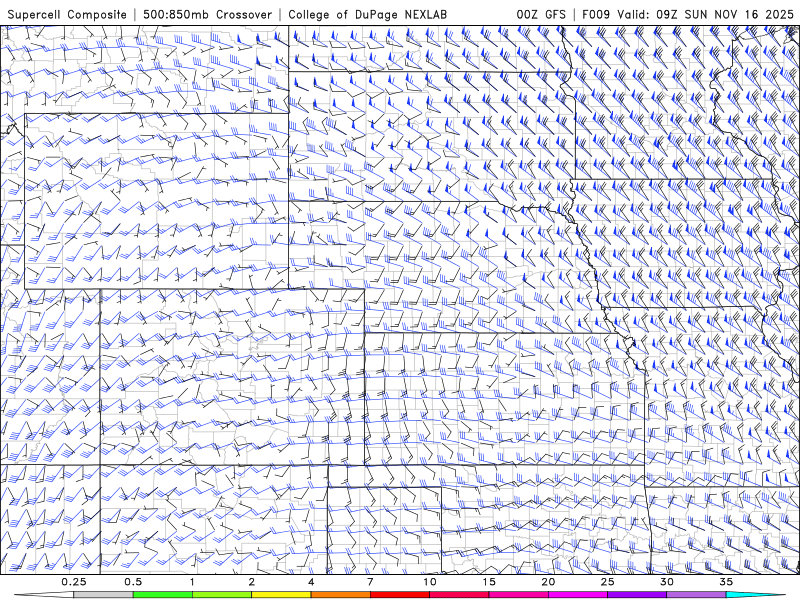Select the magenta 20–25 color bar segment

pyautogui.click(x=578, y=595)
